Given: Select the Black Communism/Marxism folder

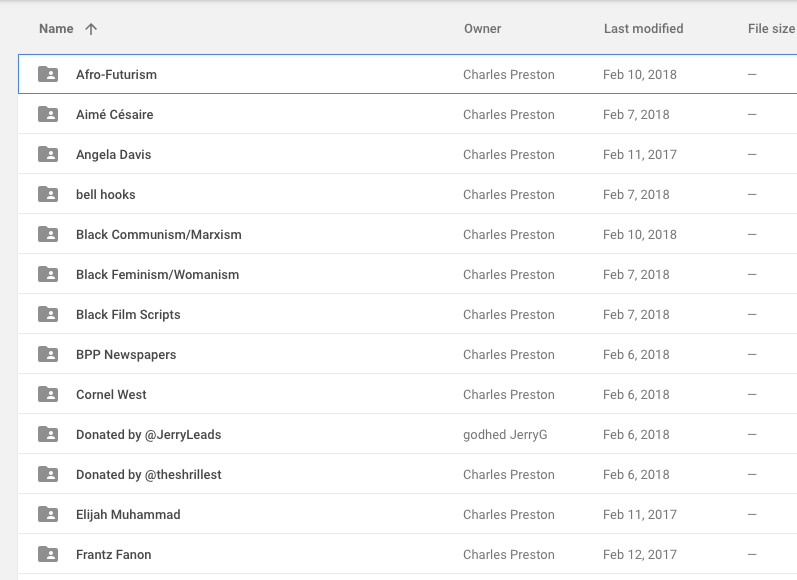Looking at the screenshot, I should point(159,234).
